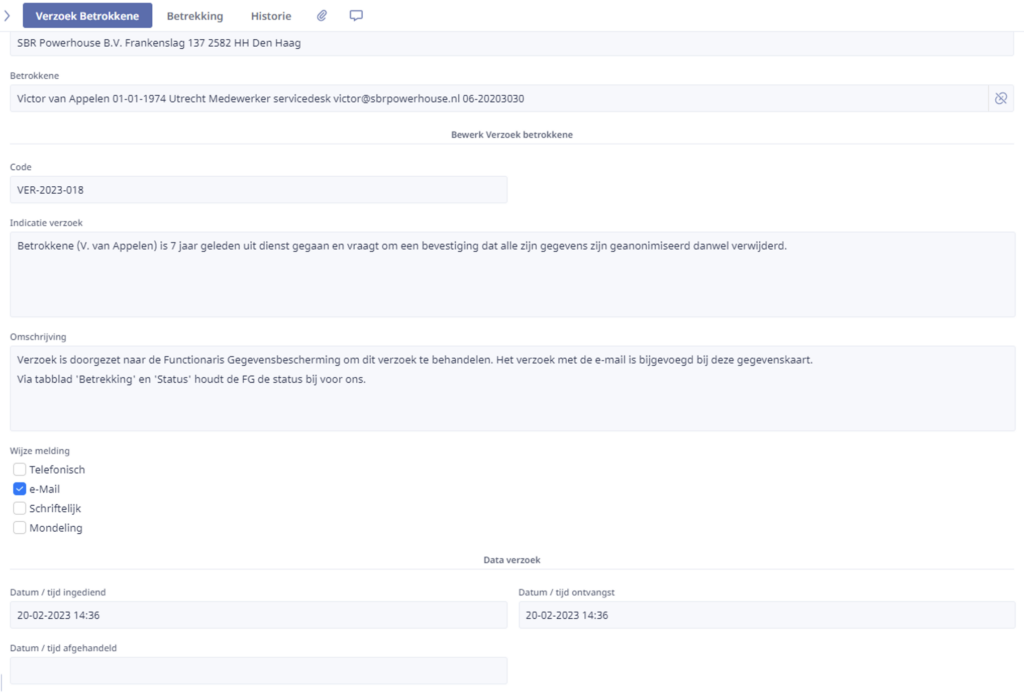
Task: Enable the Telefonisch checkbox
Action: (19, 469)
